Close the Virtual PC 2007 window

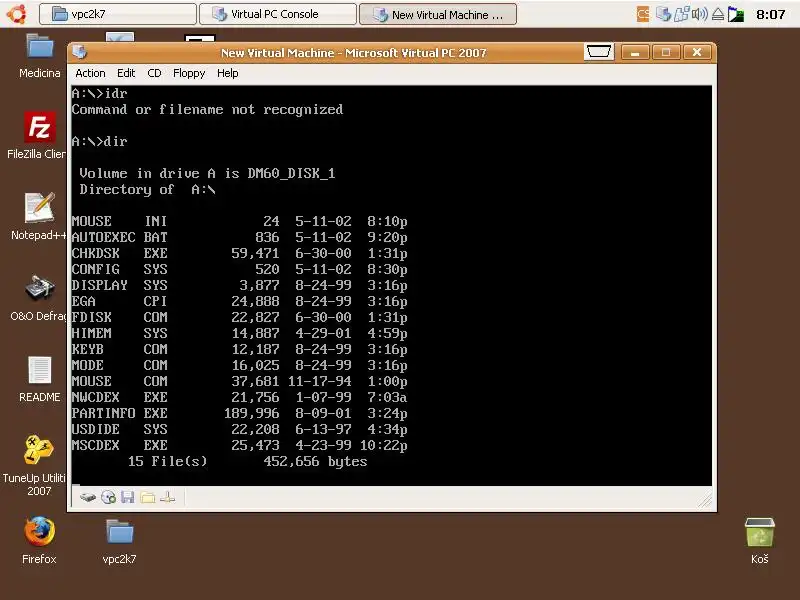tap(697, 52)
